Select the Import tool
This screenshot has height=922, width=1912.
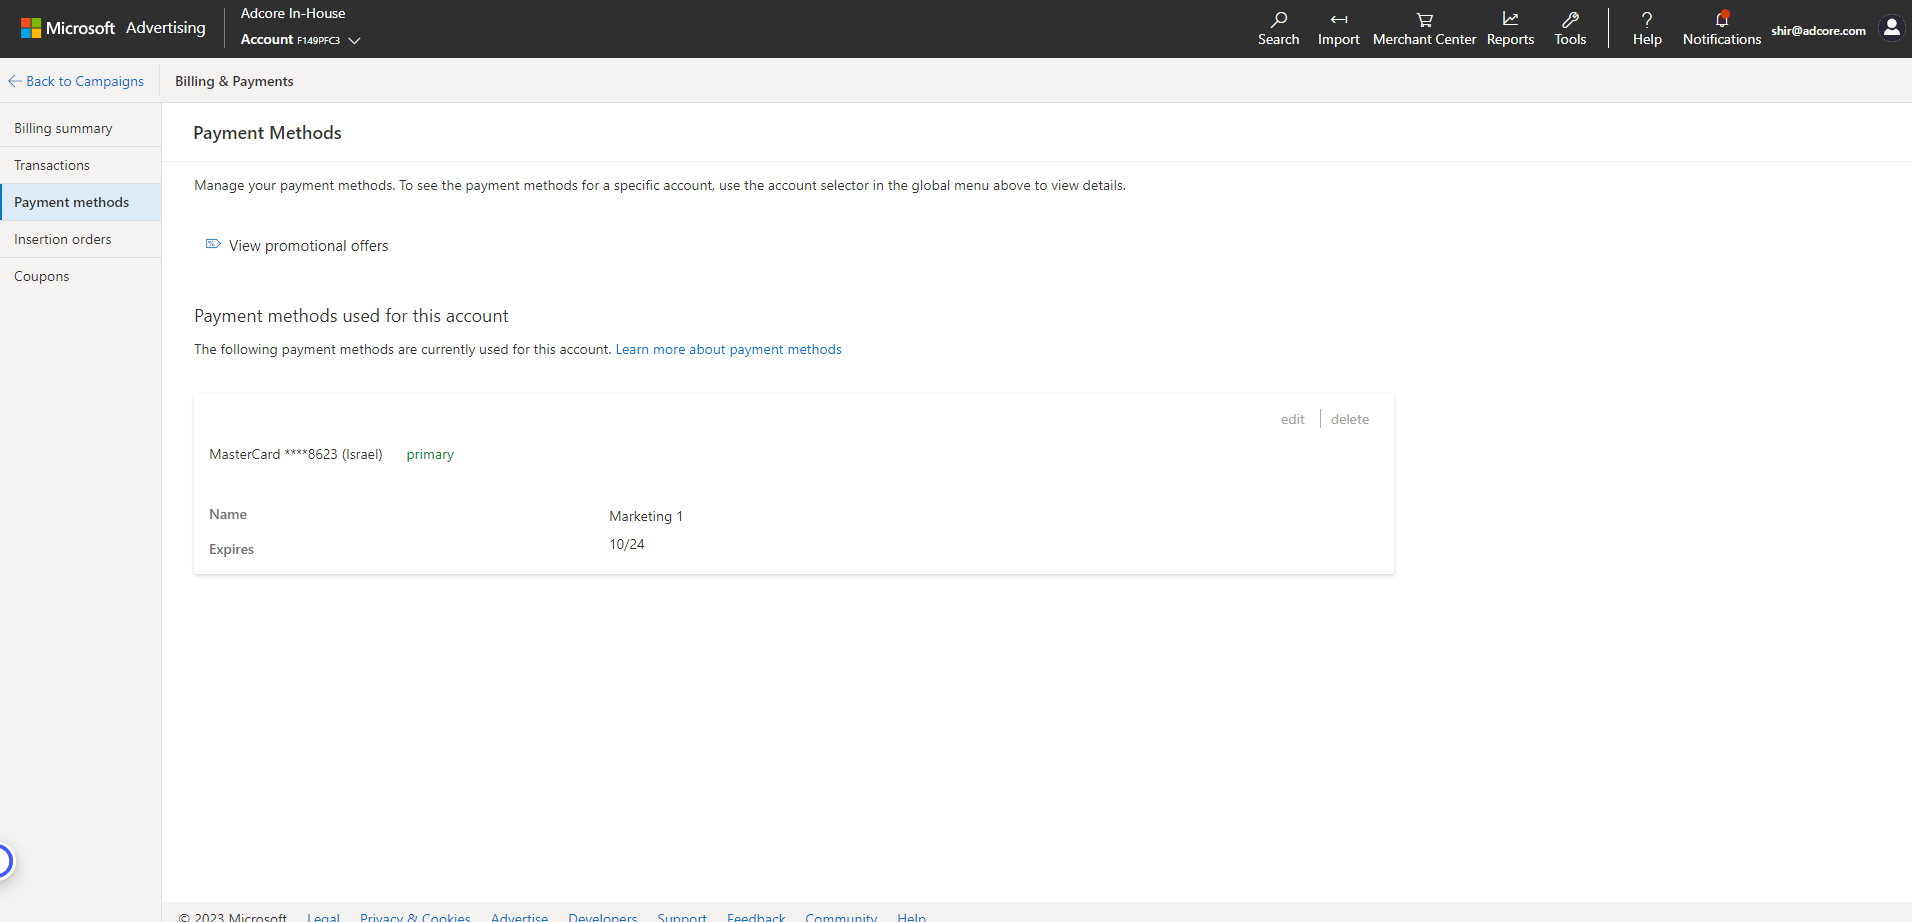[x=1338, y=28]
